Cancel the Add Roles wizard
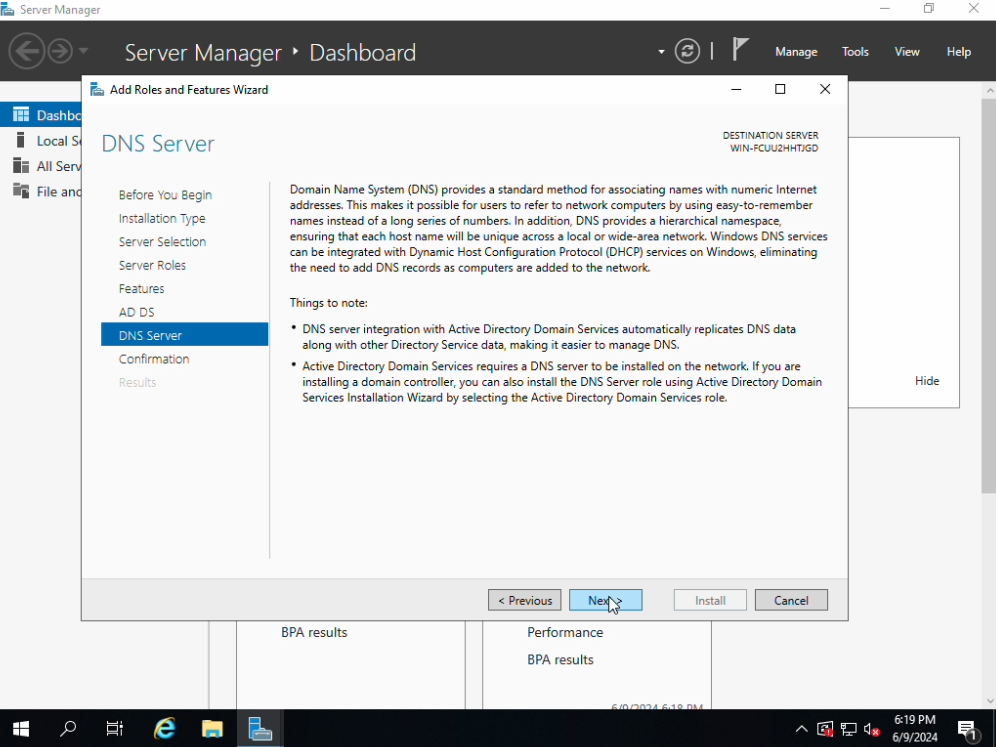Viewport: 996px width, 747px height. (x=791, y=600)
